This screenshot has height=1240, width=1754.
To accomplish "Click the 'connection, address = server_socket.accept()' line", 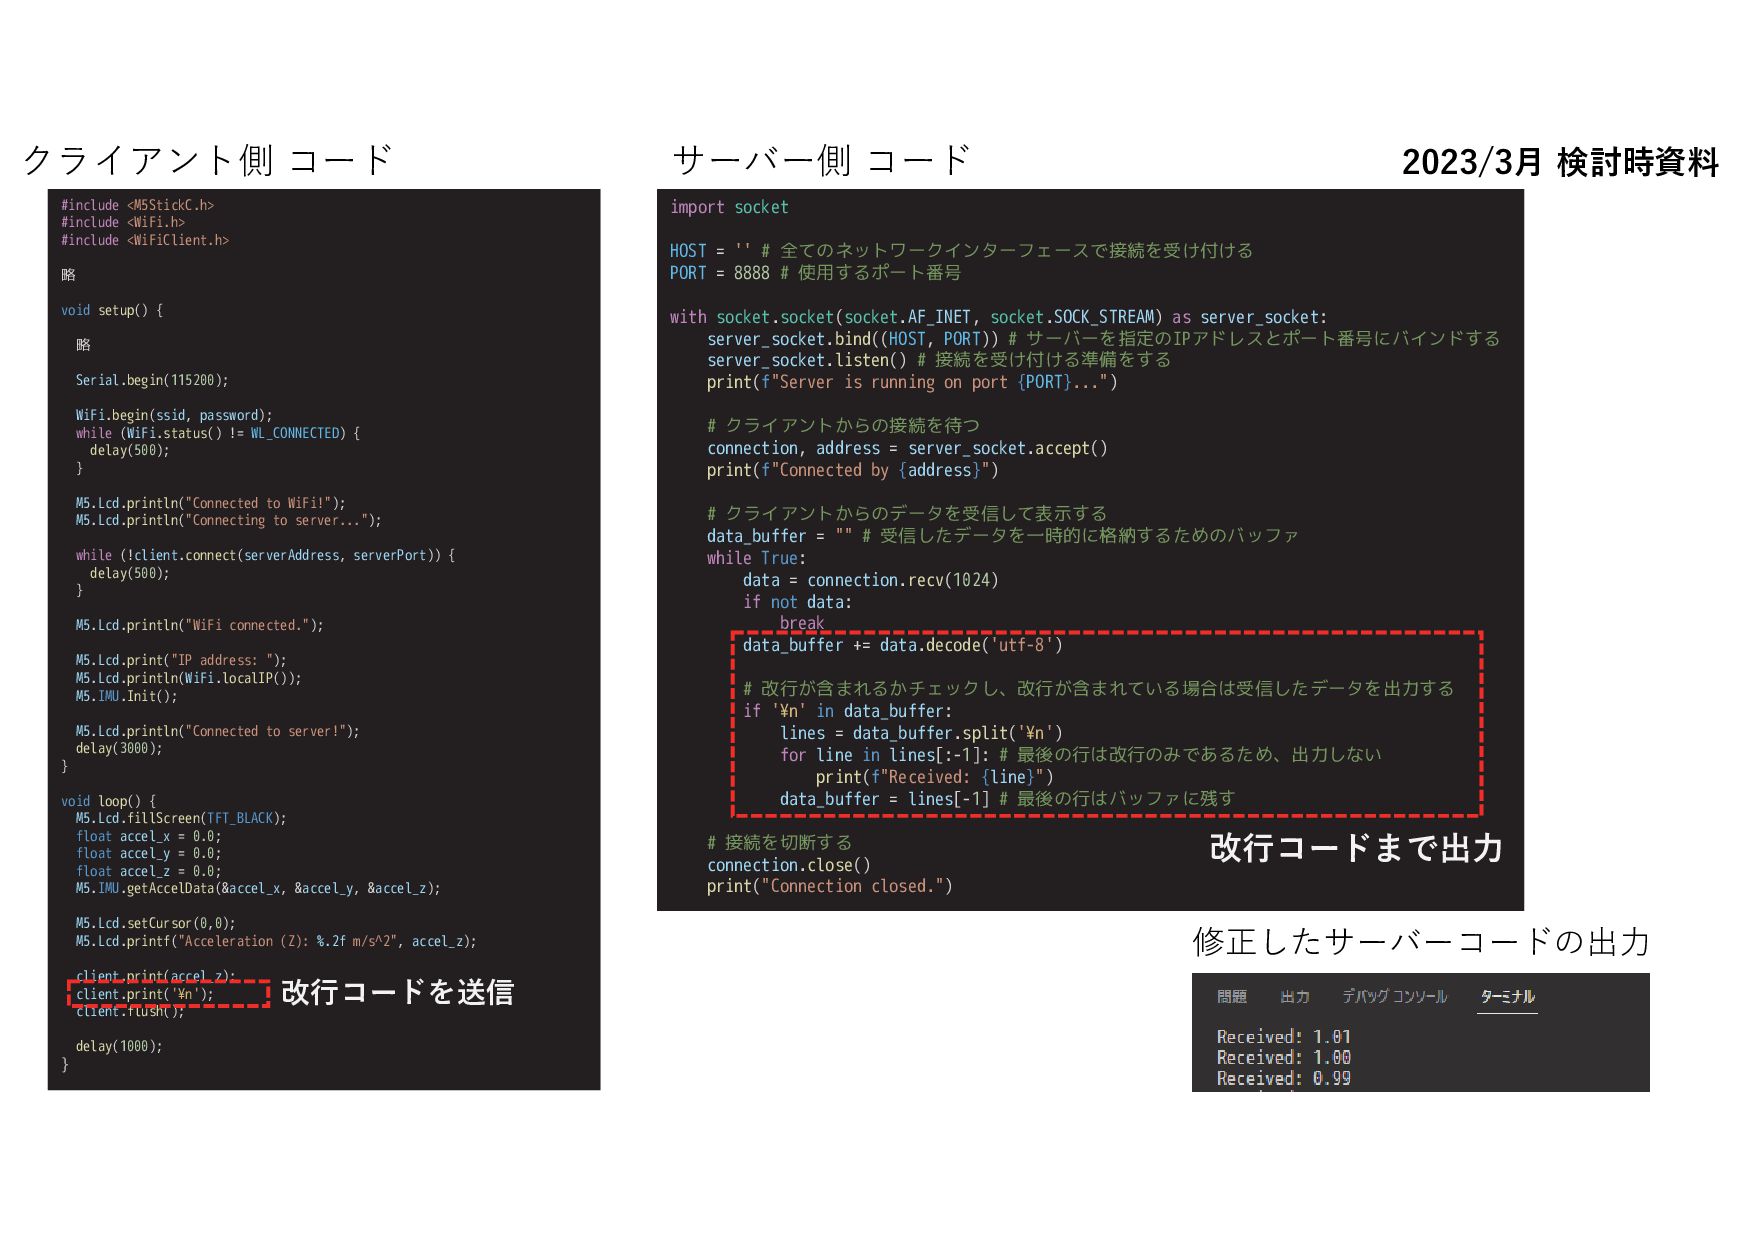I will tap(907, 448).
